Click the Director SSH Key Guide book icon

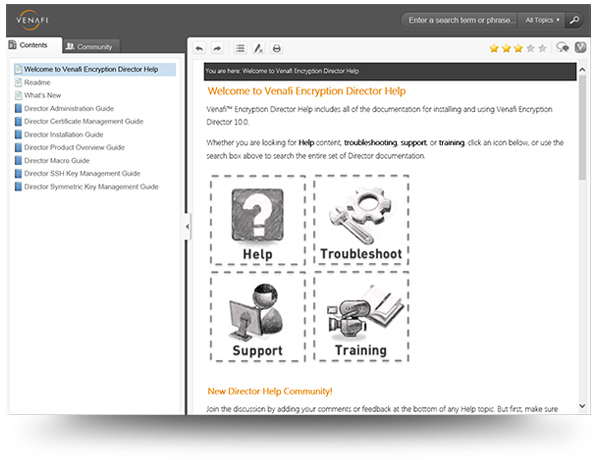18,173
